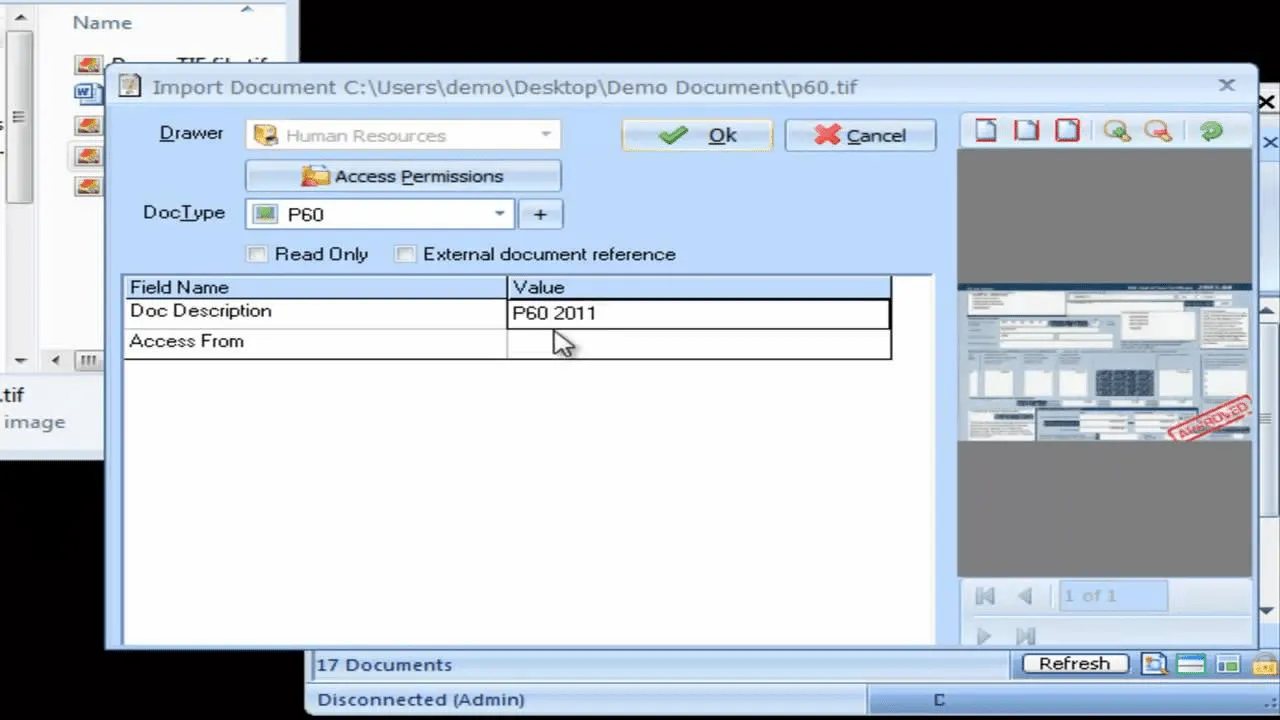
Task: Click the P60 document preview thumbnail
Action: pyautogui.click(x=1104, y=362)
